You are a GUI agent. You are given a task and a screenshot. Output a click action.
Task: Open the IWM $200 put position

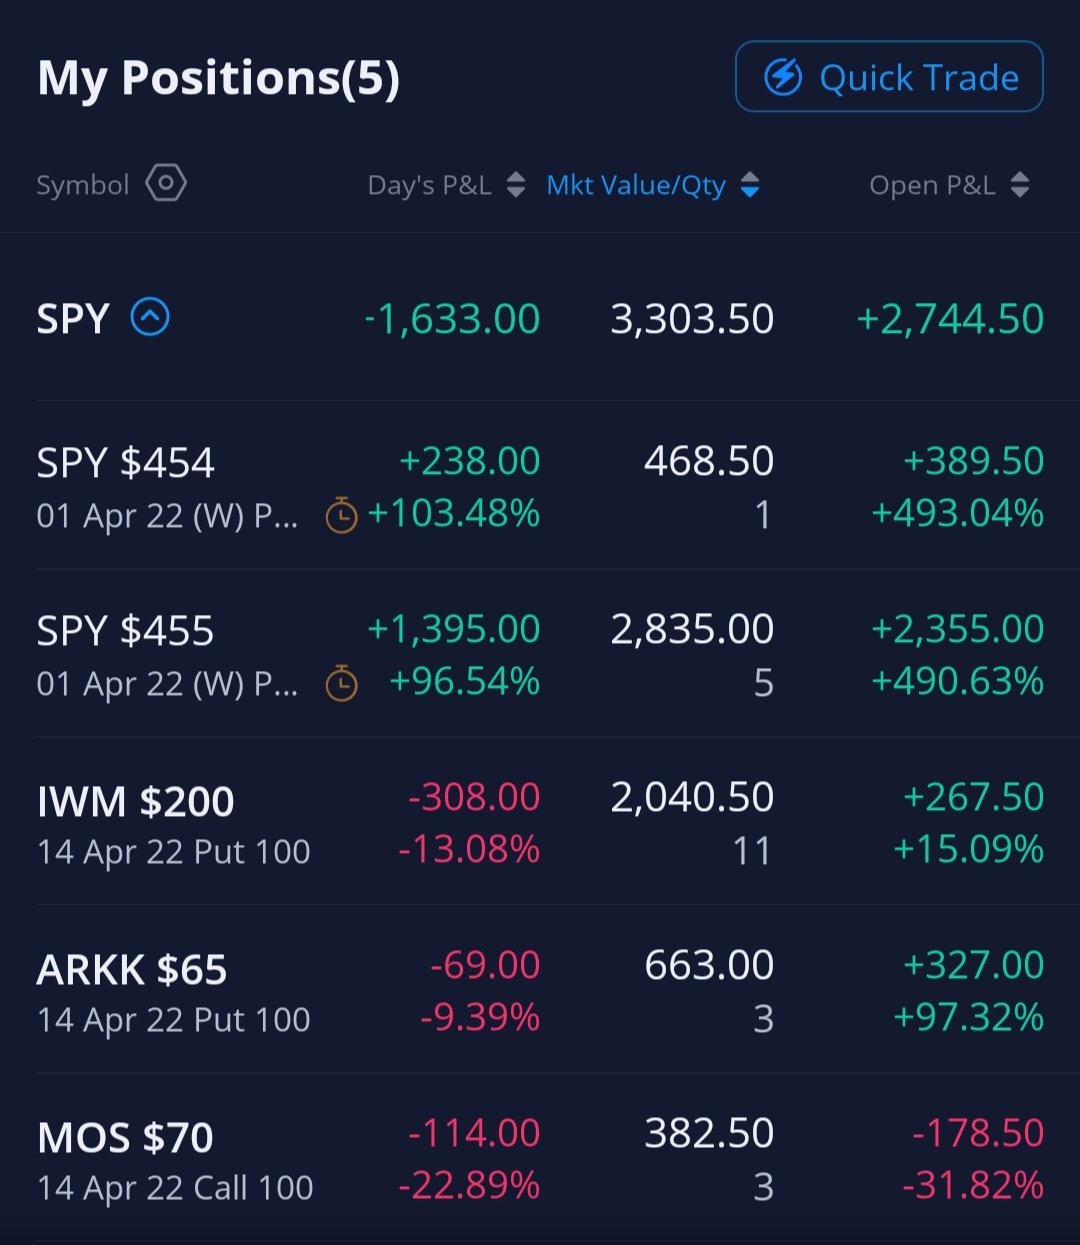540,823
